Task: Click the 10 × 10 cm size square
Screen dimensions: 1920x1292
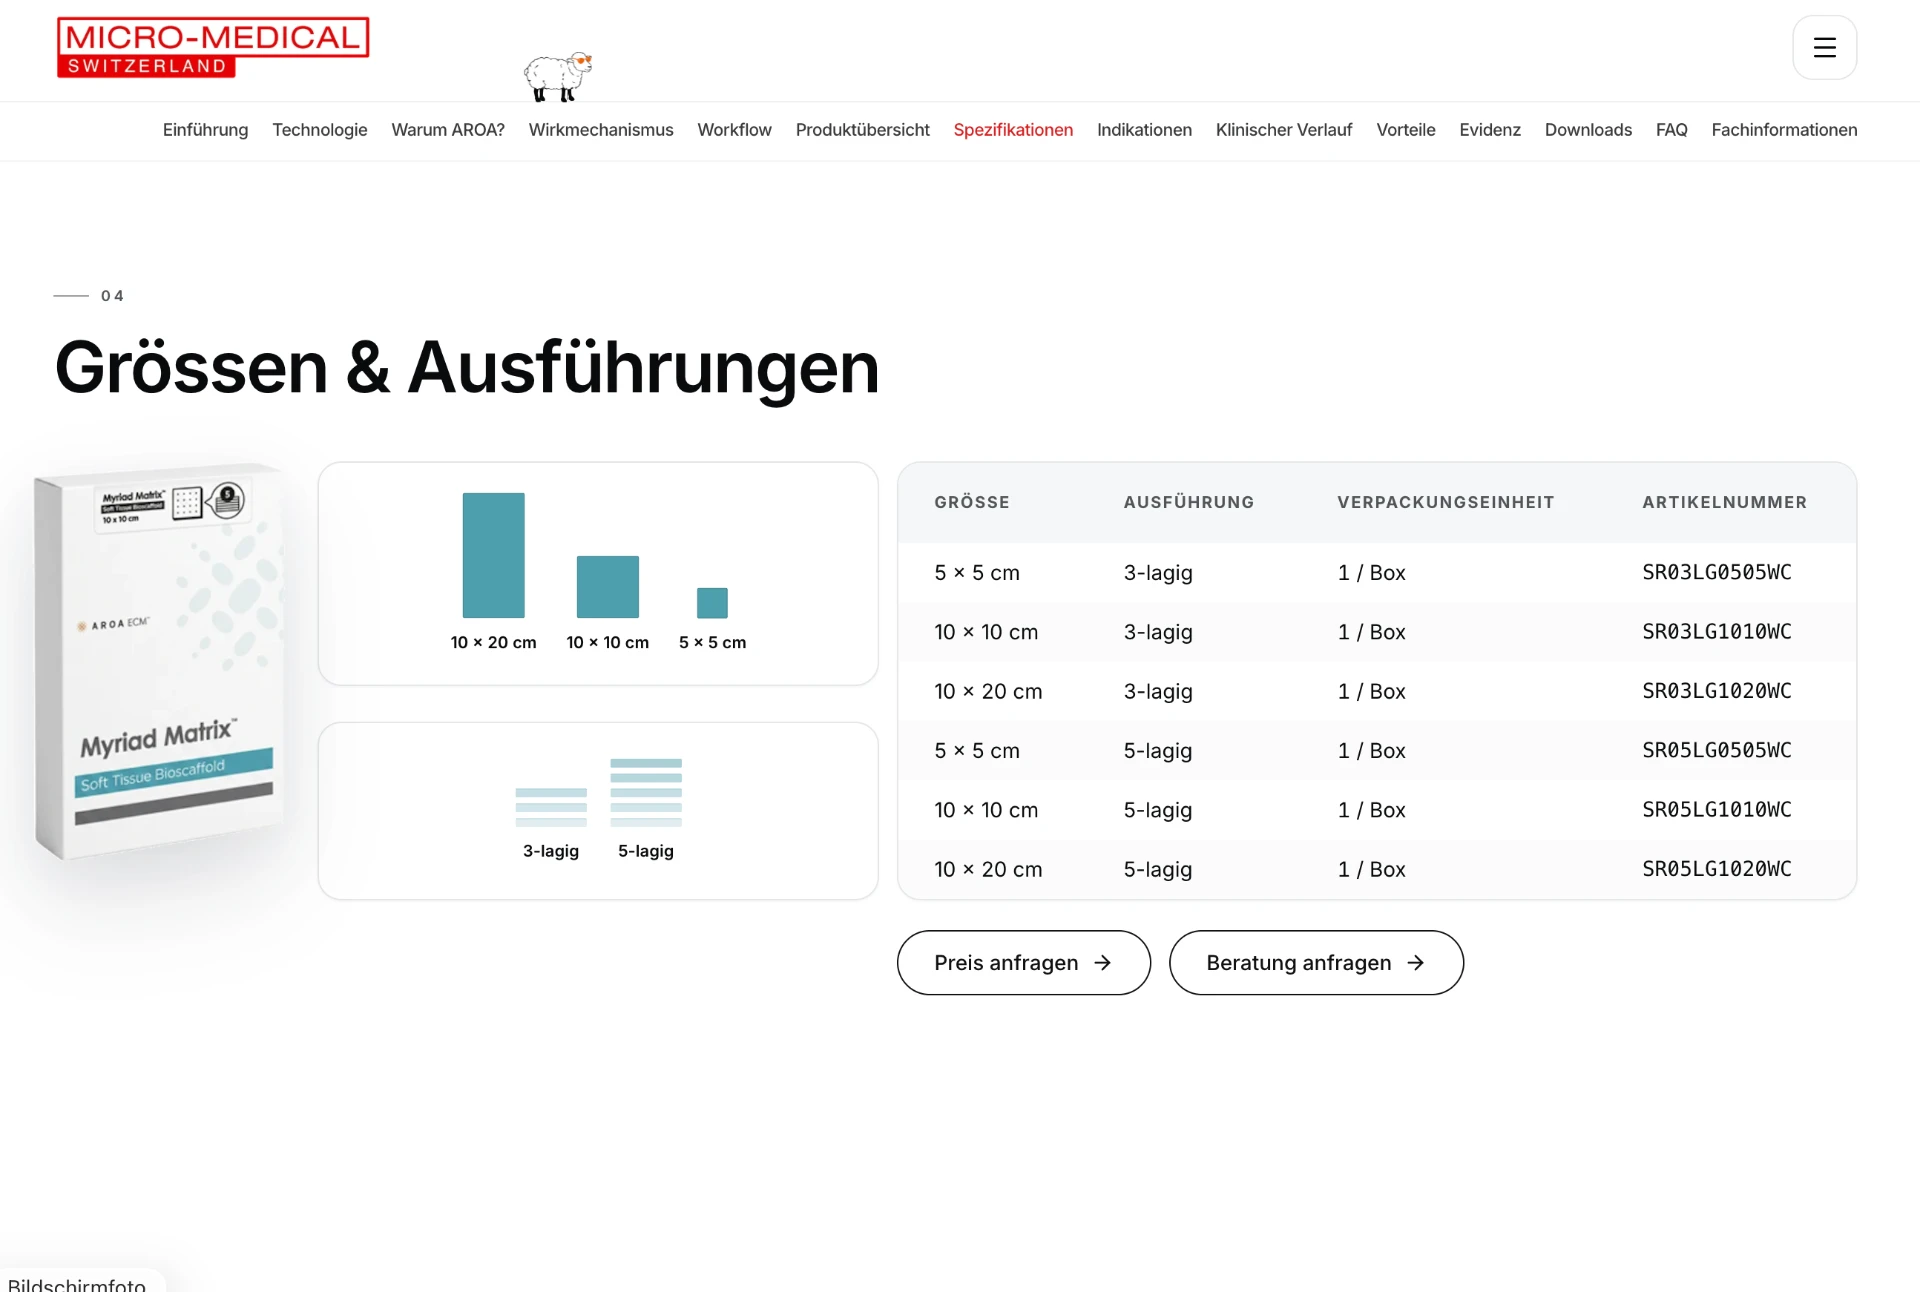Action: click(x=608, y=587)
